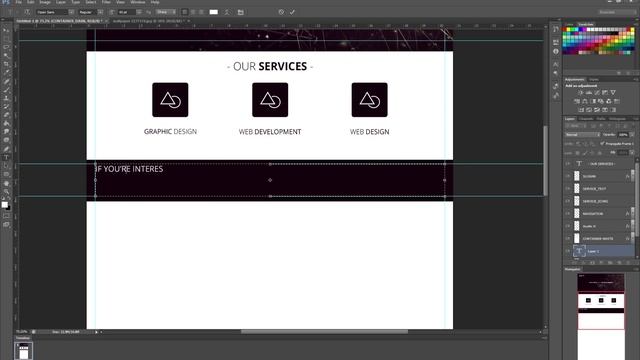Toggle Character and Paragraph panels icon
Viewport: 640px width, 360px height.
241,12
